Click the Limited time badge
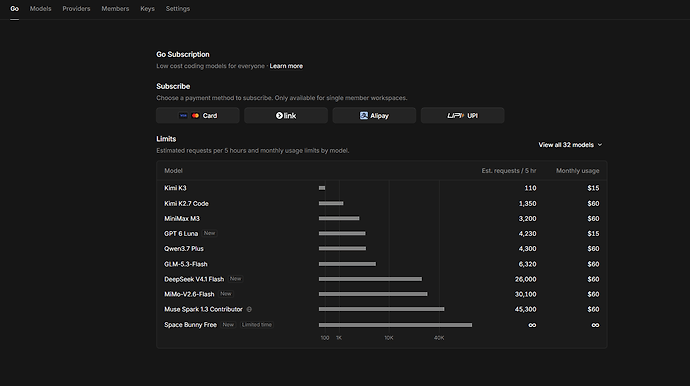 point(257,325)
